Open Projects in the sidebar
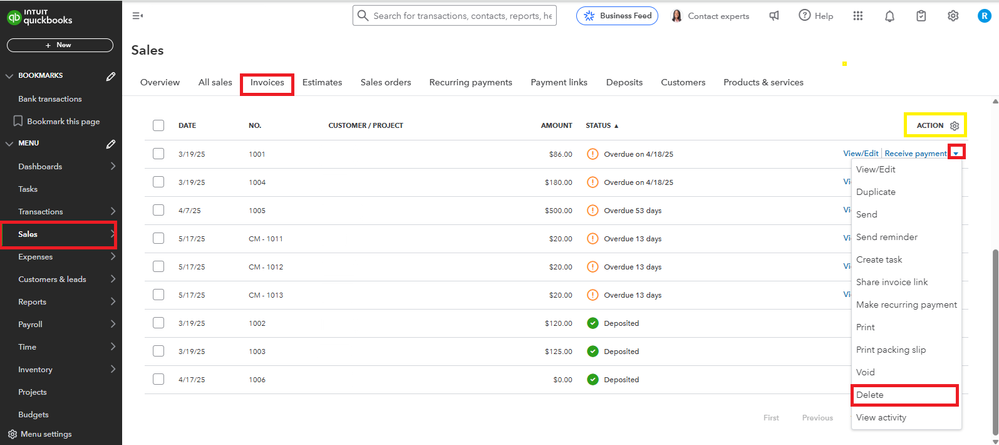999x445 pixels. point(32,392)
